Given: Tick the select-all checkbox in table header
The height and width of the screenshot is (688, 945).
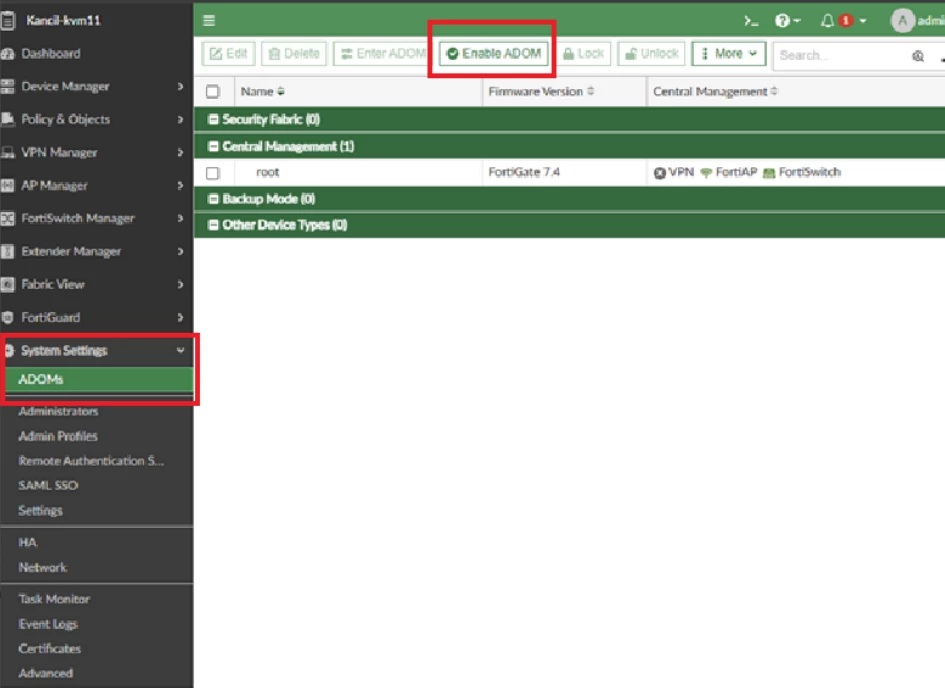Looking at the screenshot, I should (x=213, y=92).
